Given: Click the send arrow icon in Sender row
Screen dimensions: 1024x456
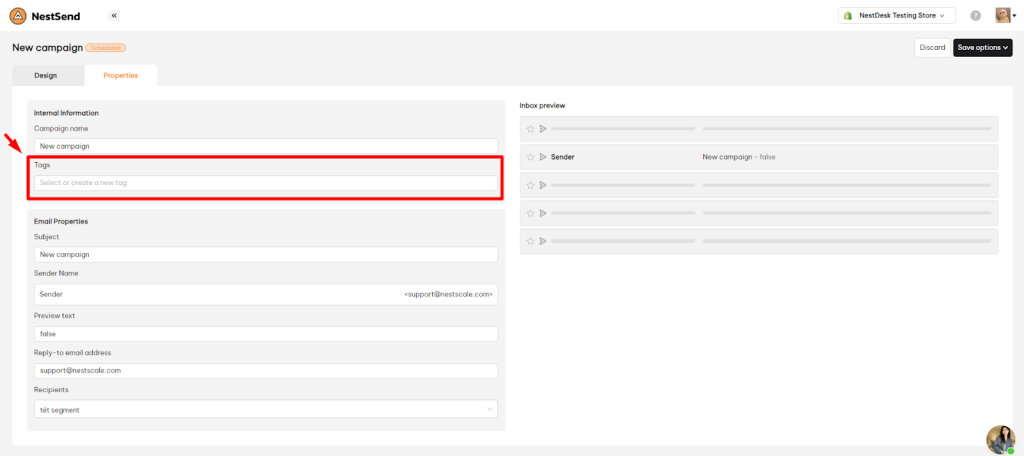Looking at the screenshot, I should (543, 157).
